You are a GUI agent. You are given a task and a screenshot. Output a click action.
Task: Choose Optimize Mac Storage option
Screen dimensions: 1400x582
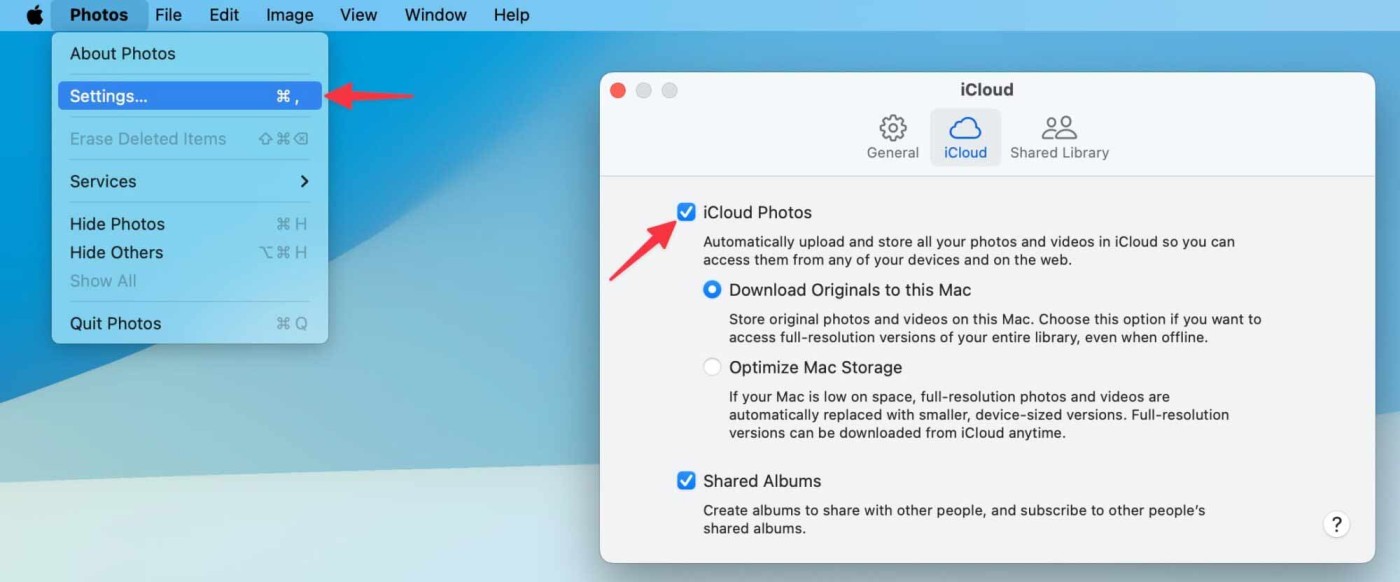712,367
